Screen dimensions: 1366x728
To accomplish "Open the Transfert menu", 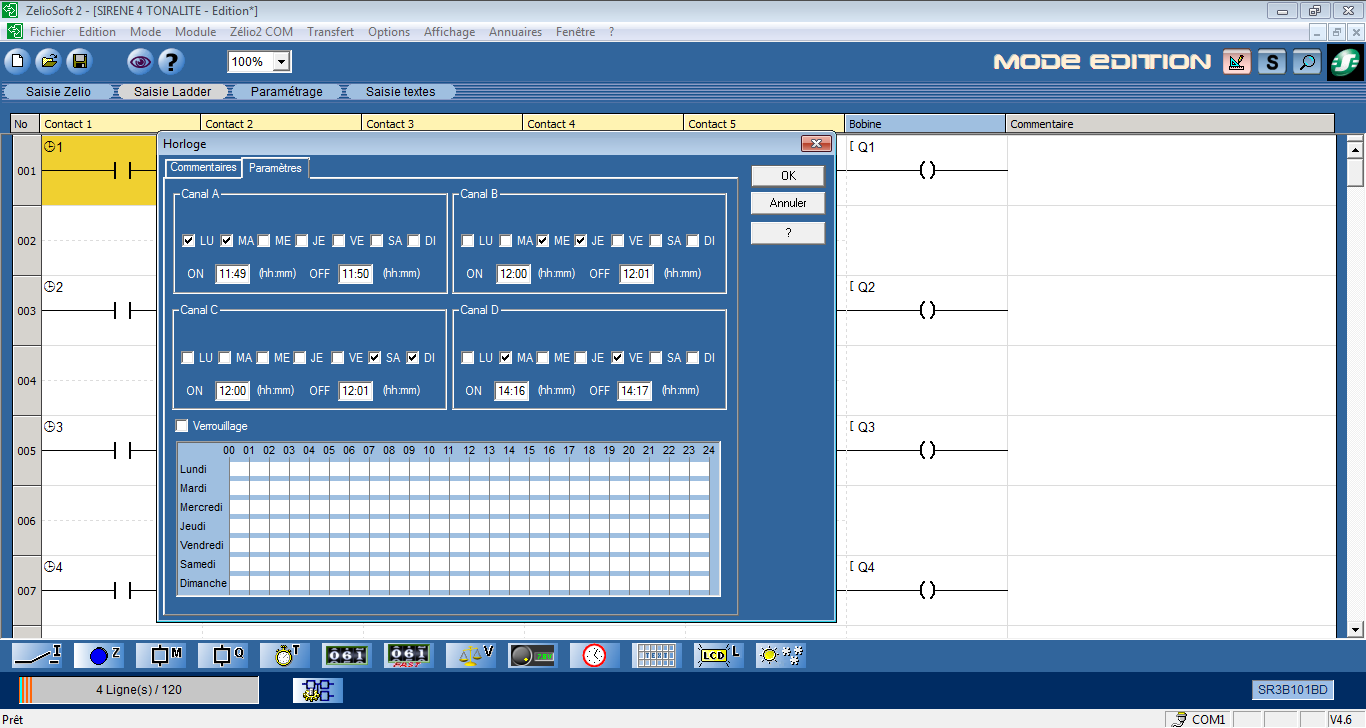I will point(331,32).
